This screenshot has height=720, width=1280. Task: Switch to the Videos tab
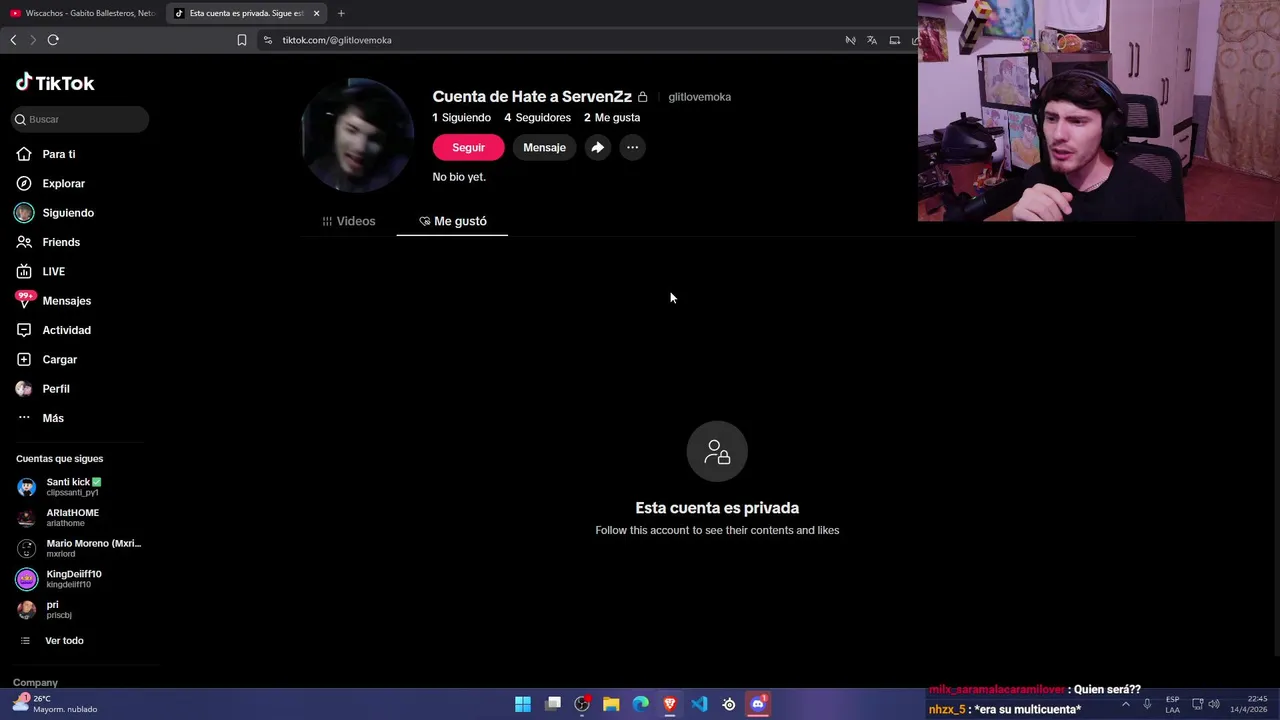[x=349, y=221]
